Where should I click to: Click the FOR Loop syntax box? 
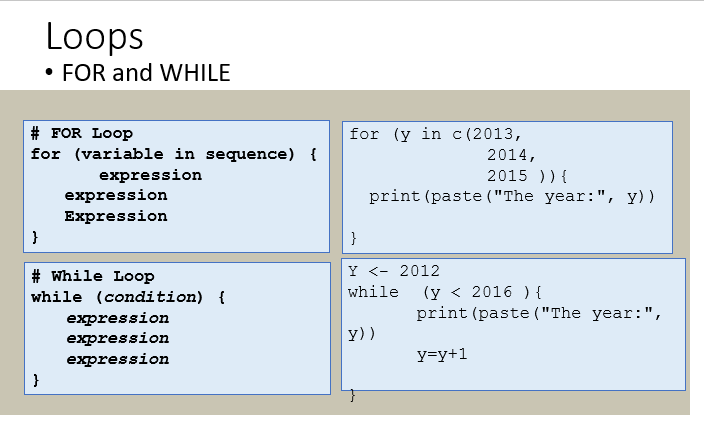tap(176, 186)
